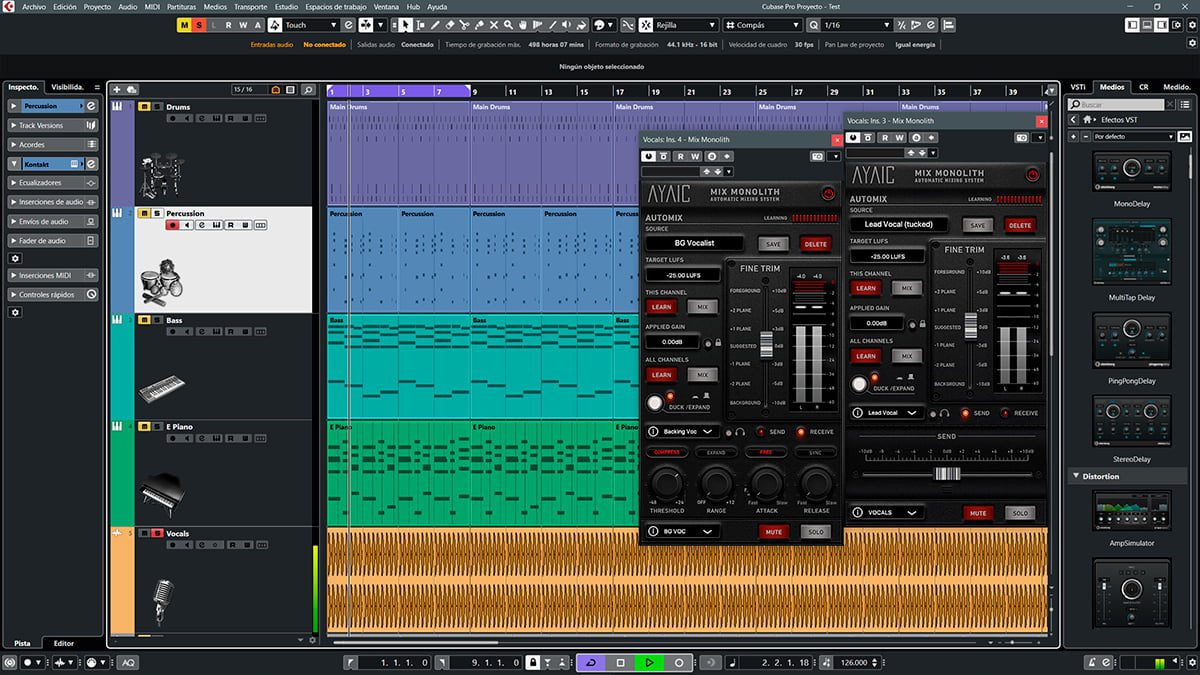Open the Rejilla snap type dropdown
Image resolution: width=1200 pixels, height=675 pixels.
pyautogui.click(x=685, y=24)
